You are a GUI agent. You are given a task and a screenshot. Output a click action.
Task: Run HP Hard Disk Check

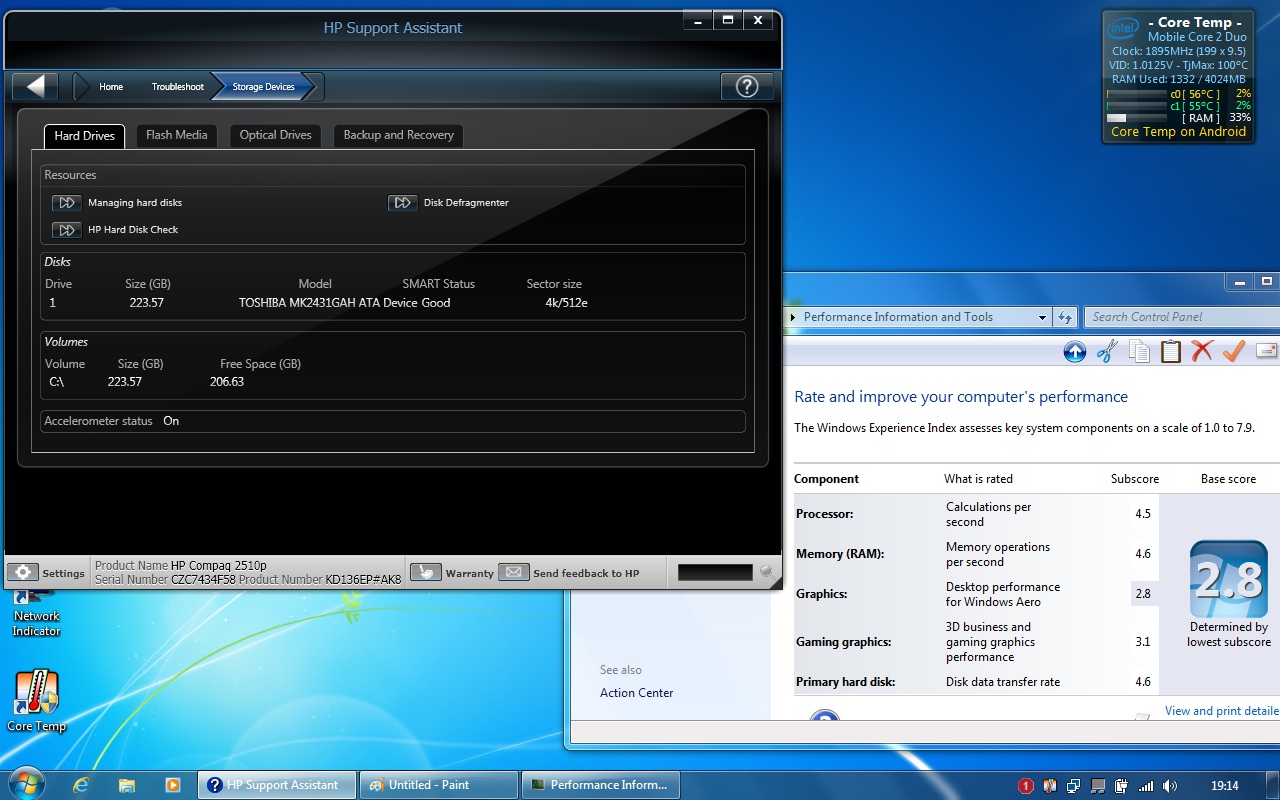tap(115, 229)
